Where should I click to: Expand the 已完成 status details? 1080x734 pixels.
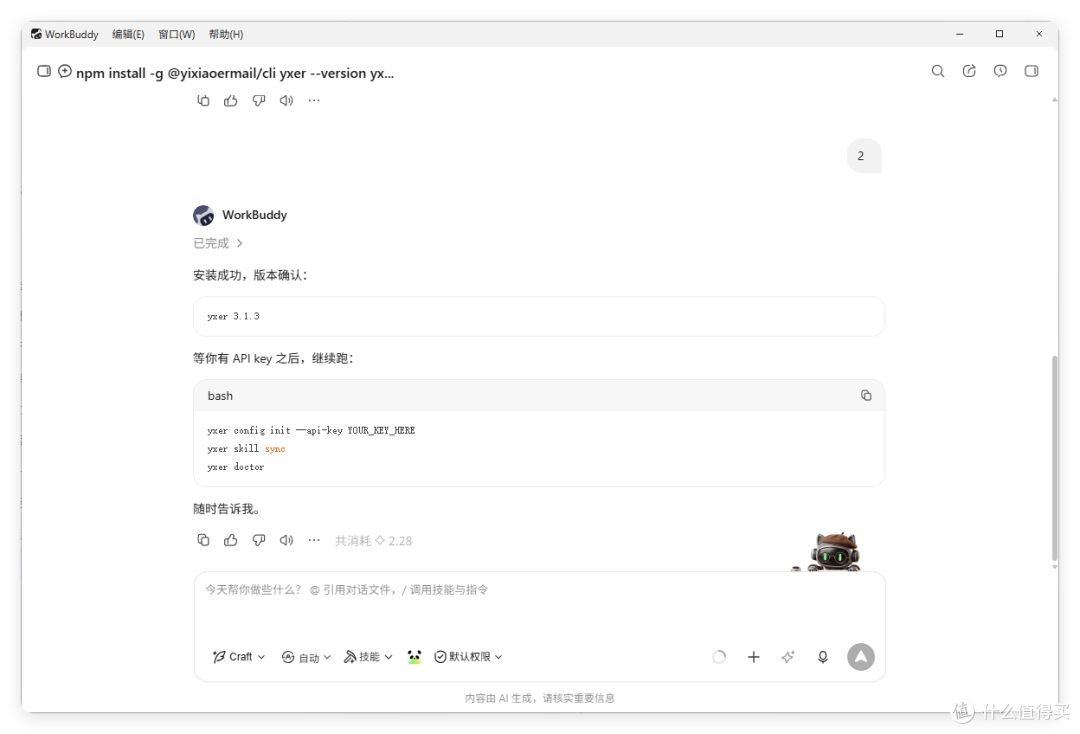(218, 243)
